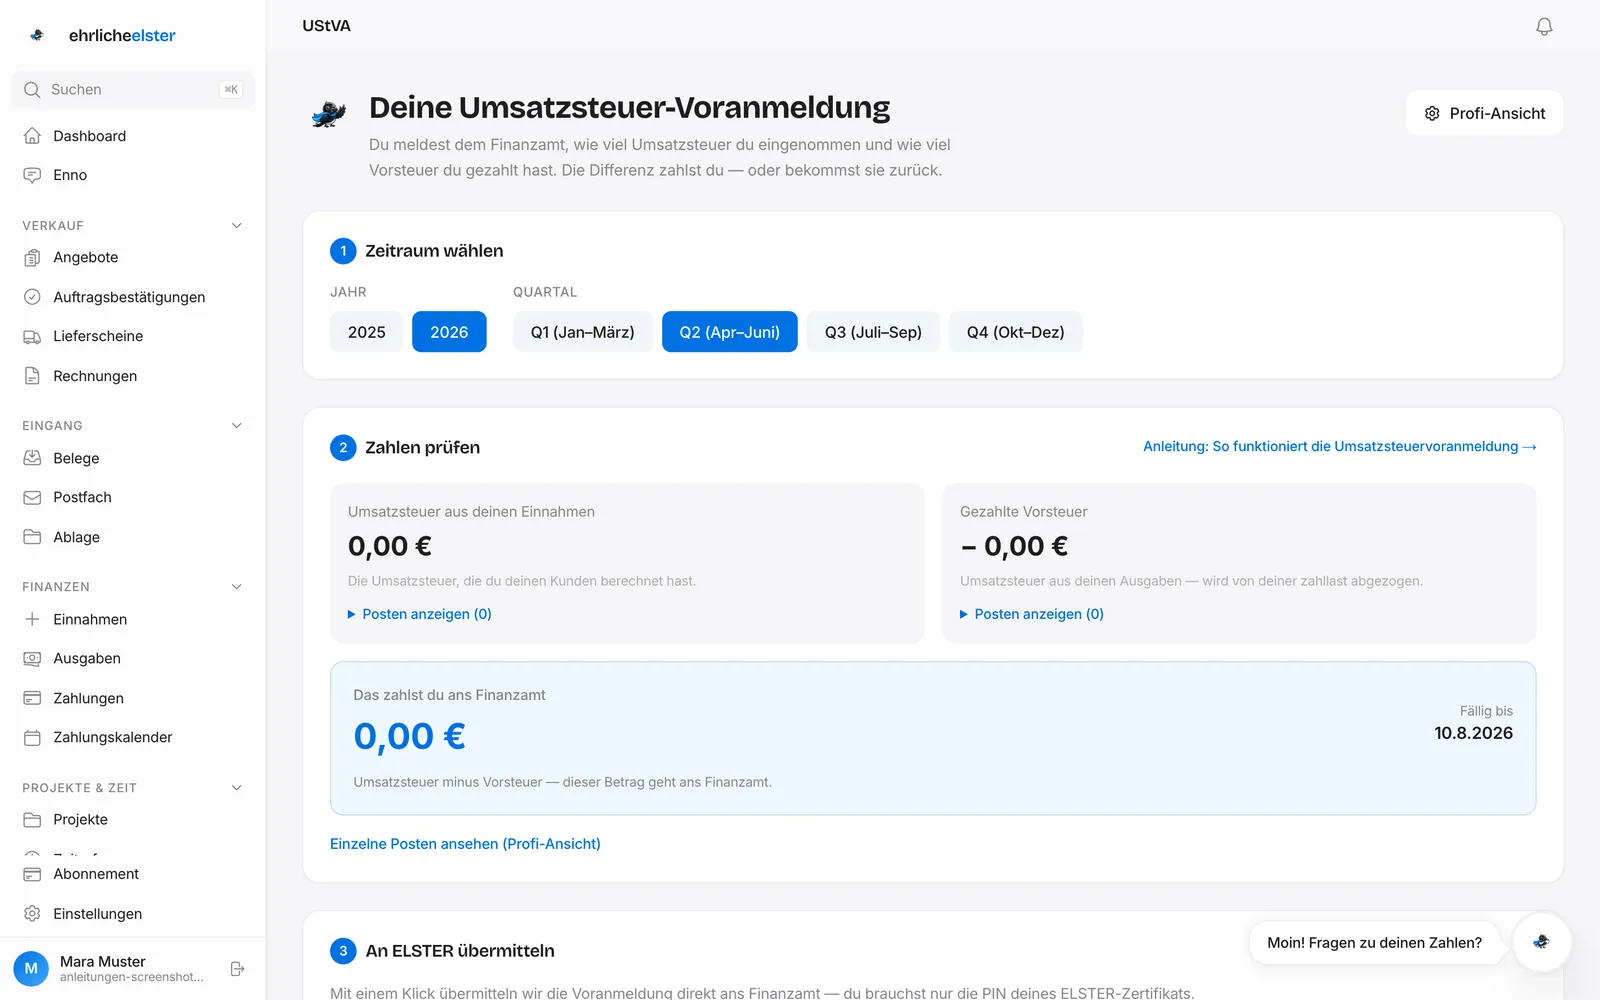The width and height of the screenshot is (1600, 1000).
Task: Choose quarter Q1 (Jan–März)
Action: [x=582, y=332]
